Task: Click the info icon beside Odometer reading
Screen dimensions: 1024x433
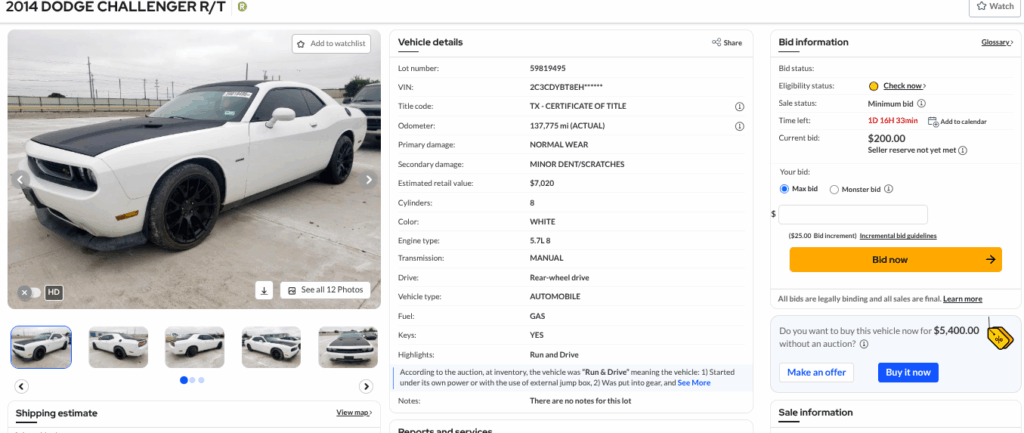Action: tap(740, 126)
